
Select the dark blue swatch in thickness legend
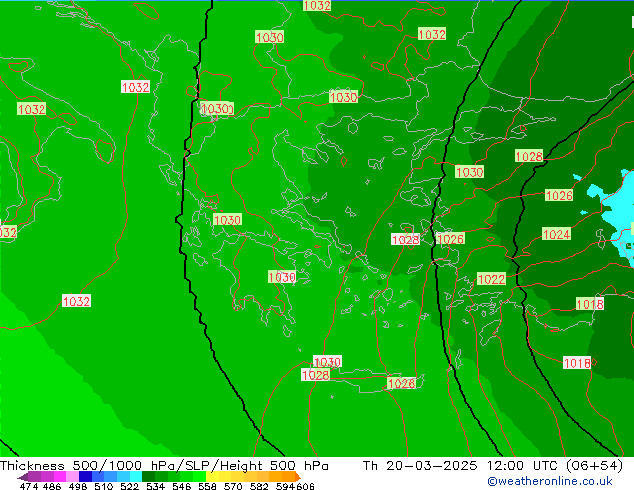coord(85,477)
